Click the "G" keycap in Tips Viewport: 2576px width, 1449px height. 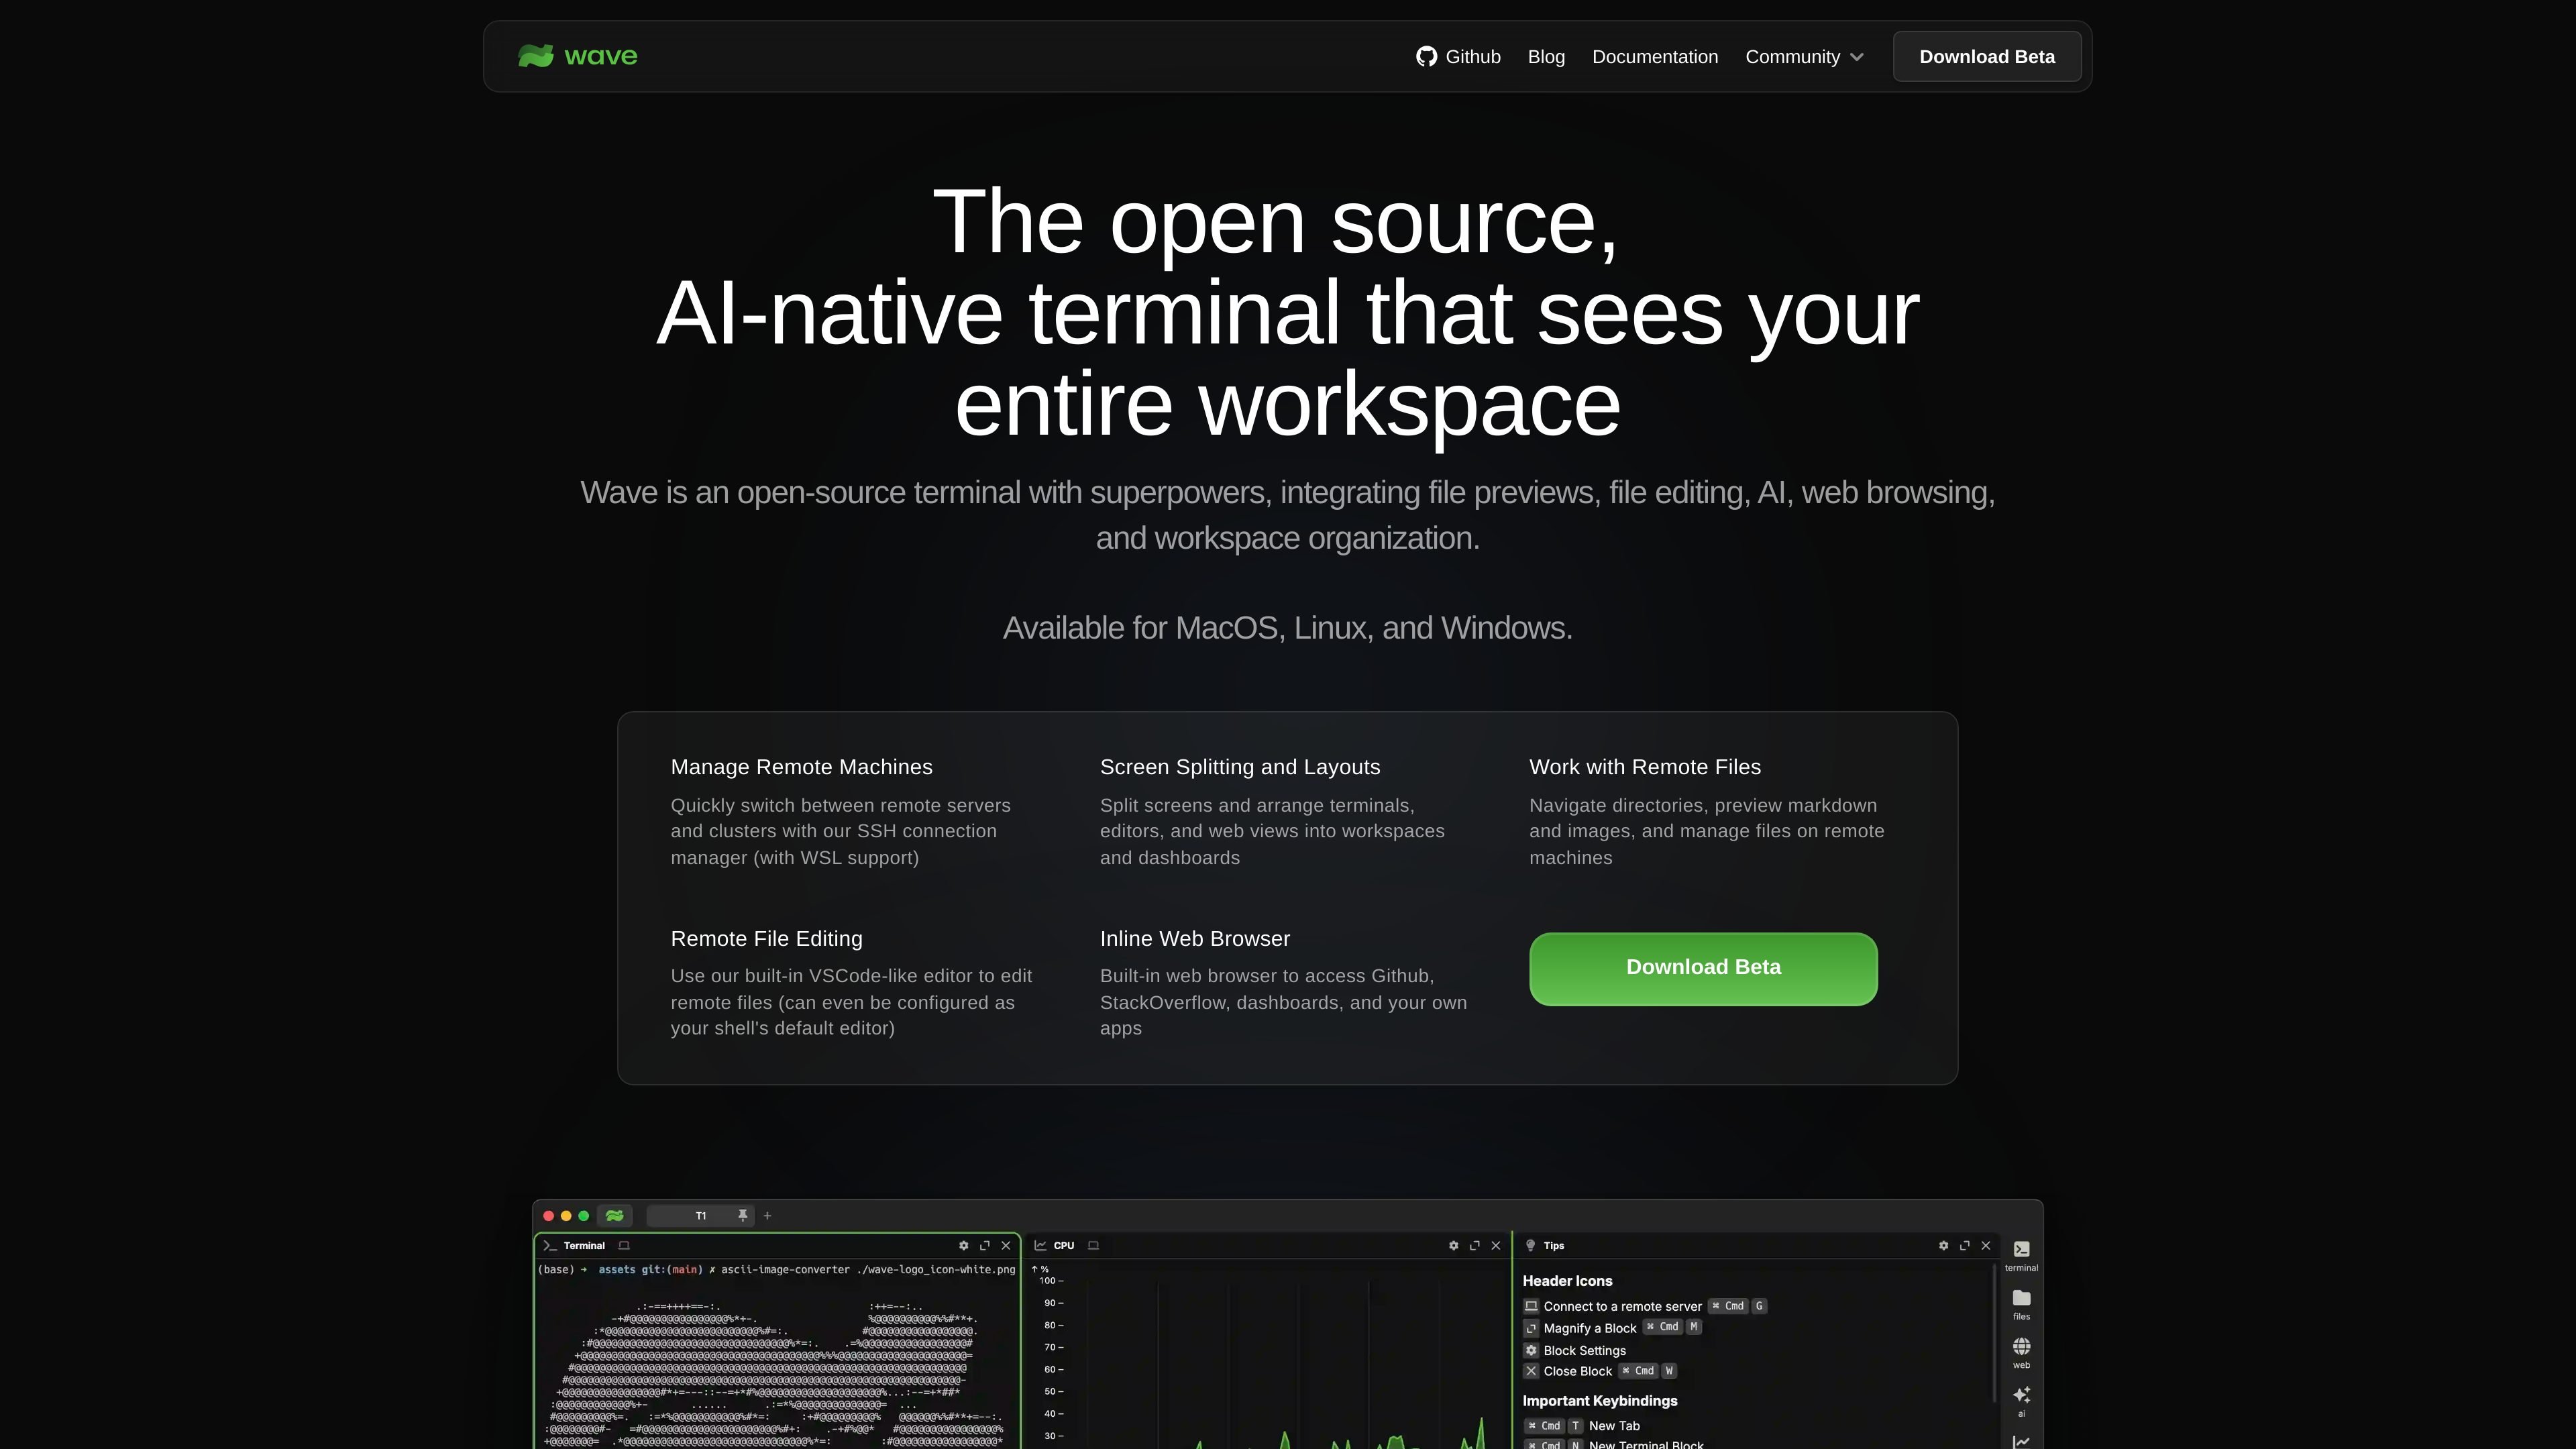click(1759, 1306)
